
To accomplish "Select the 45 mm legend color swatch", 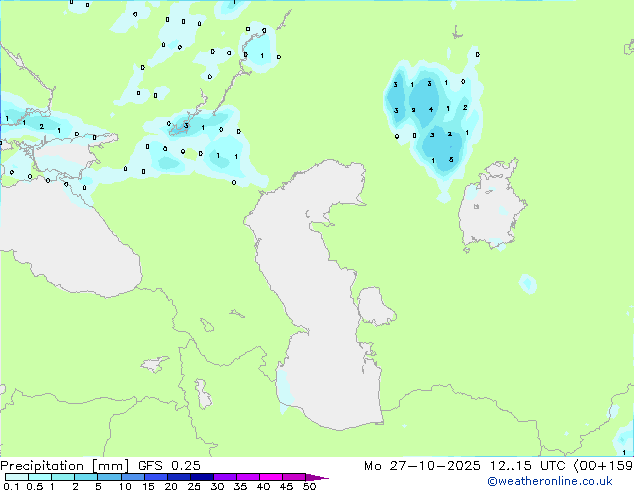I will pos(294,477).
